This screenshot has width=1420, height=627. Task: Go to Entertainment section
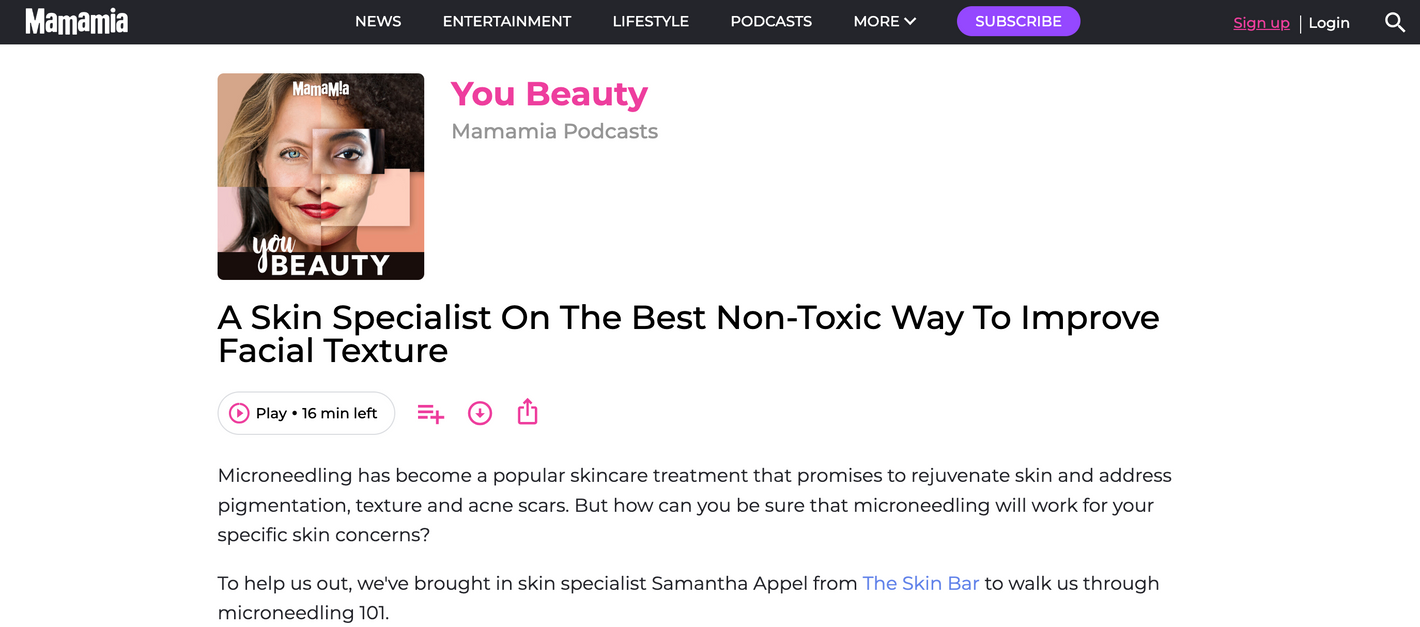(507, 21)
